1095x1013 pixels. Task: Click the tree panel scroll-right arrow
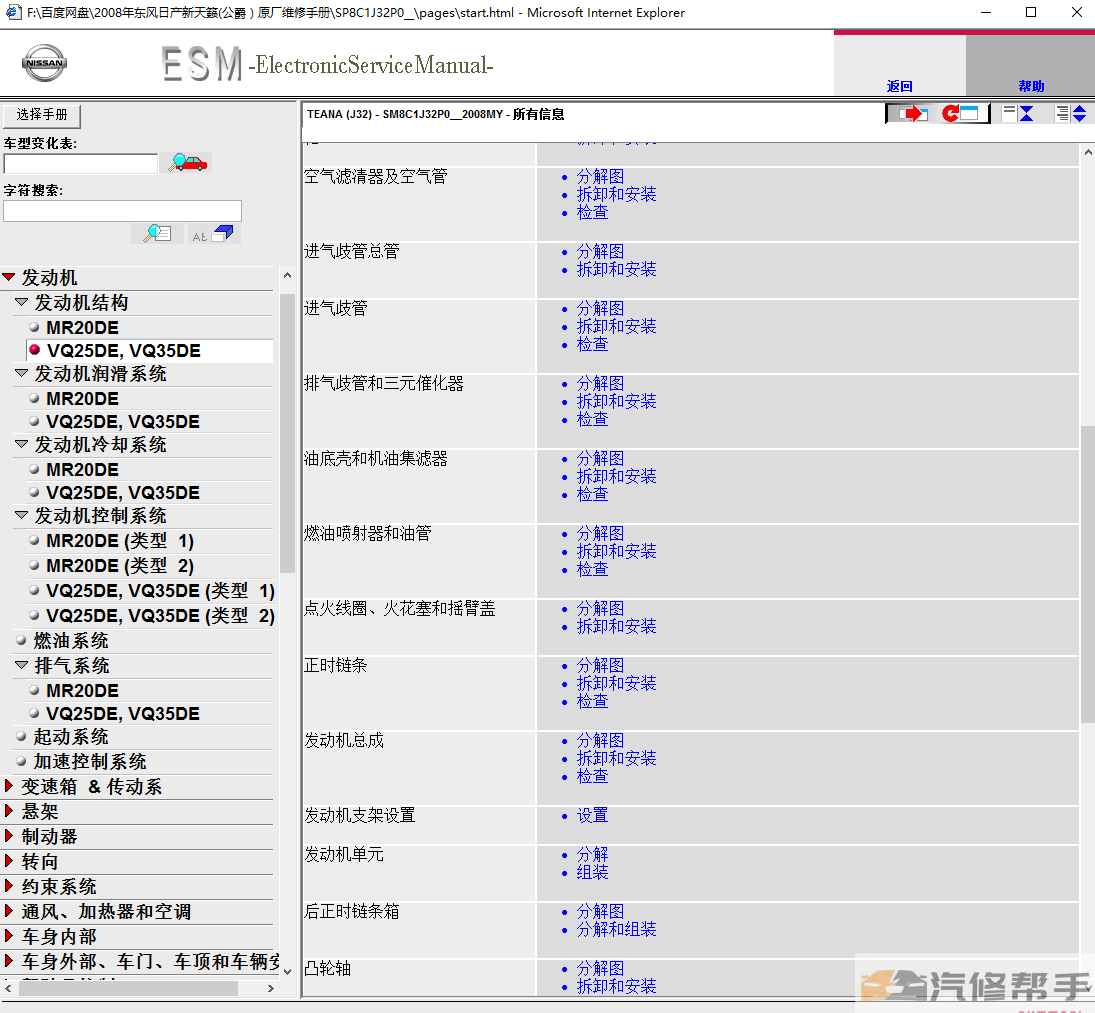pos(271,989)
